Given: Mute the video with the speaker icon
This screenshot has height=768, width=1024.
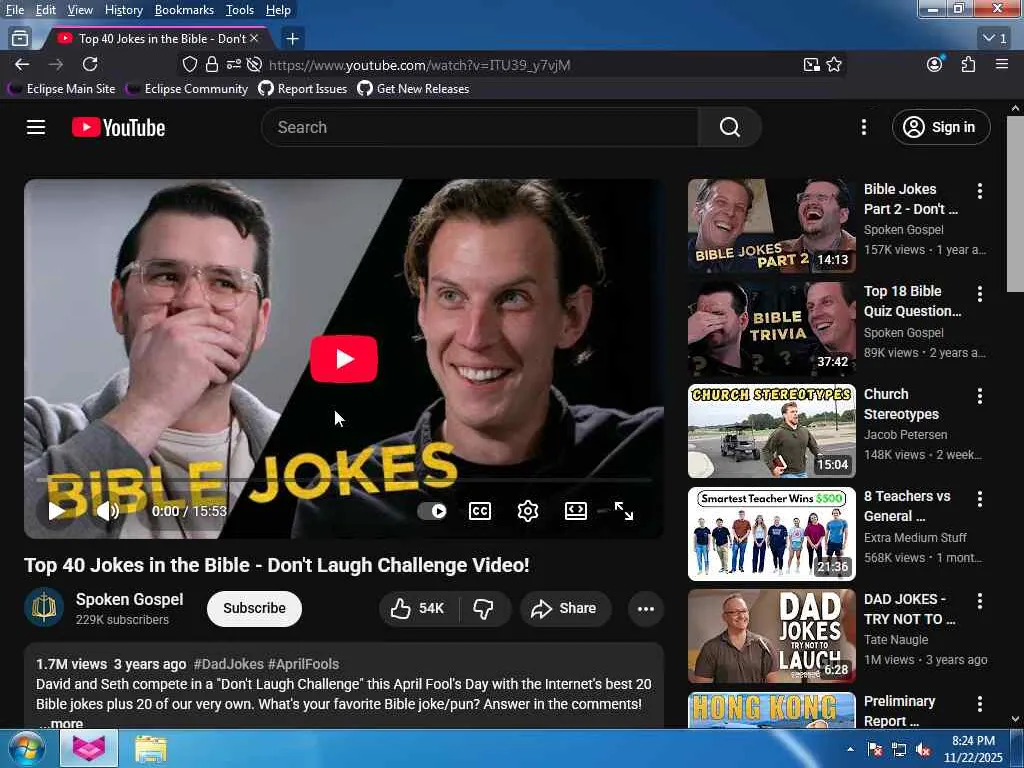Looking at the screenshot, I should pos(108,511).
